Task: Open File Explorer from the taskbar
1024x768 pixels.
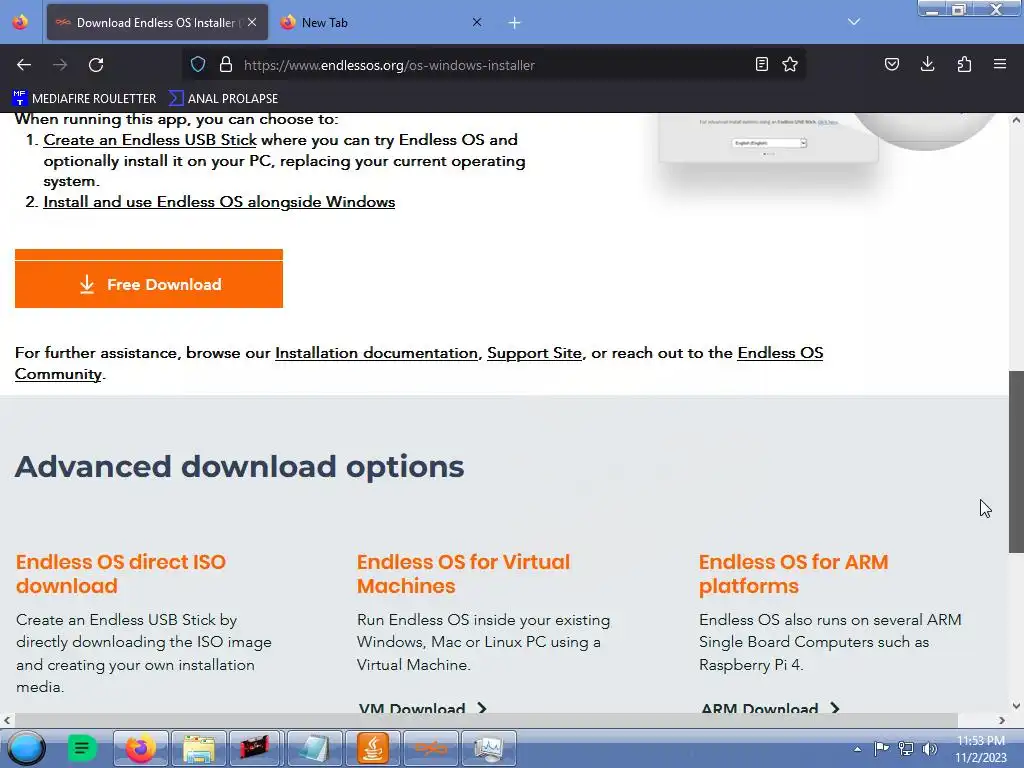Action: 199,748
